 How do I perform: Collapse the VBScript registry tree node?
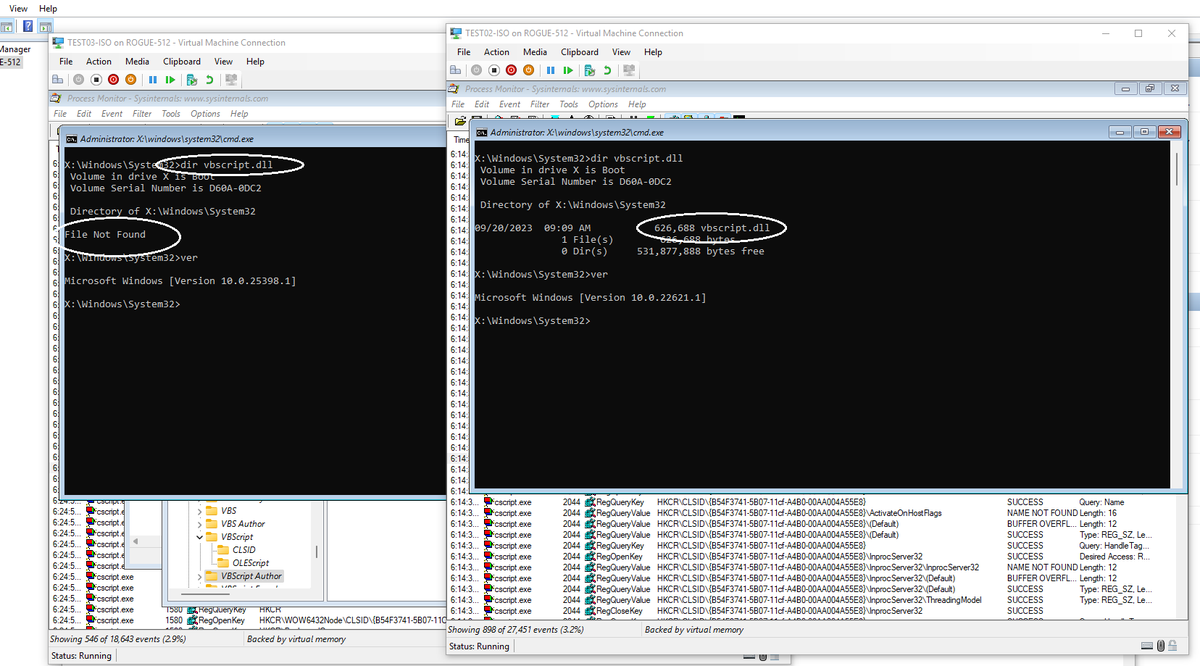200,537
